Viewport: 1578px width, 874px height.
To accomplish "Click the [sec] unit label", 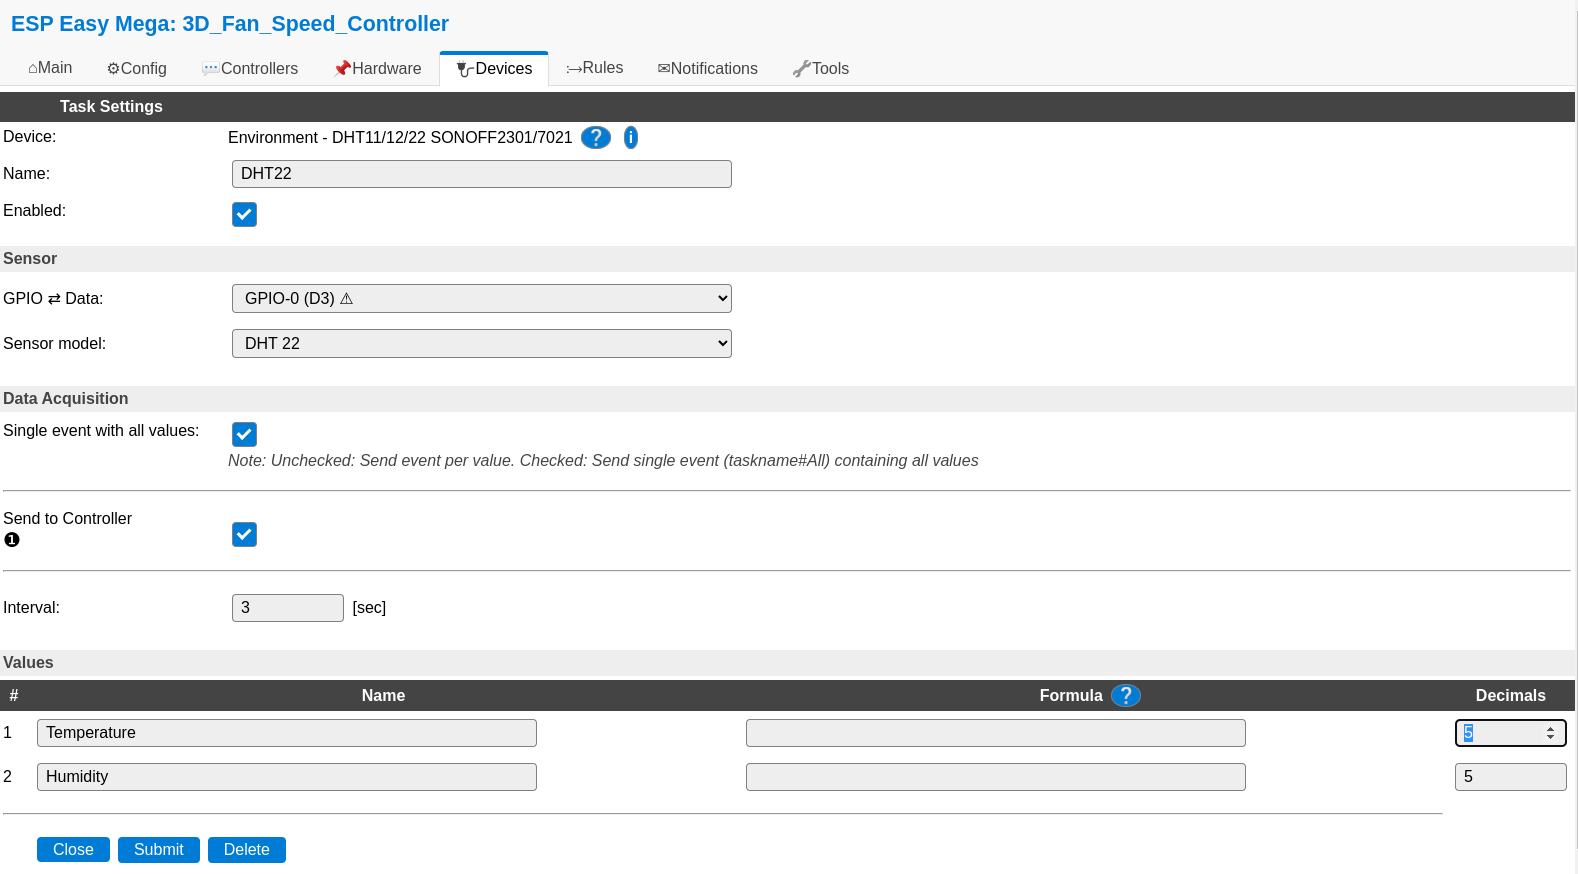I will (x=369, y=608).
